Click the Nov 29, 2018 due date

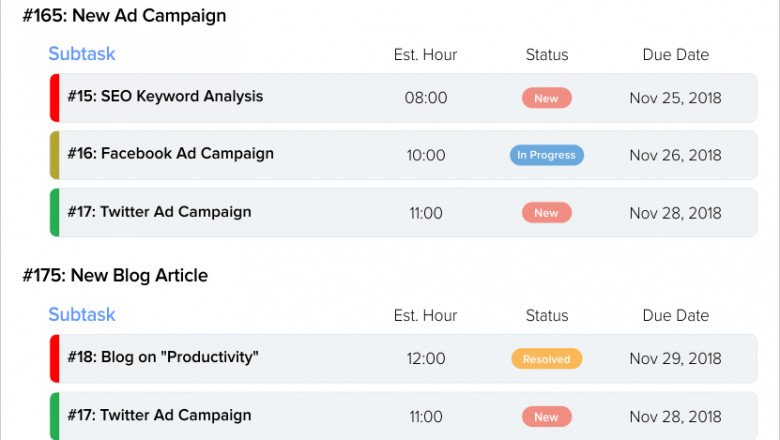pos(675,358)
